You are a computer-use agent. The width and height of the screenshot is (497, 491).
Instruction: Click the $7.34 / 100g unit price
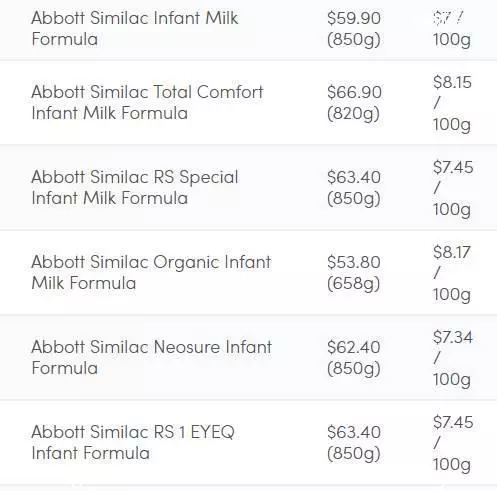click(x=453, y=358)
